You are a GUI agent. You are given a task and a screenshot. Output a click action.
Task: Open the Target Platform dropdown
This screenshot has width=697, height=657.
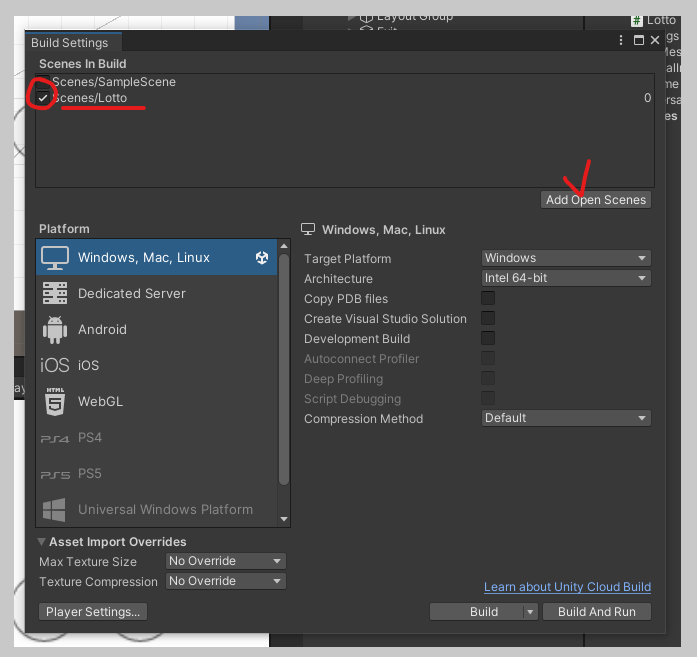(x=566, y=258)
